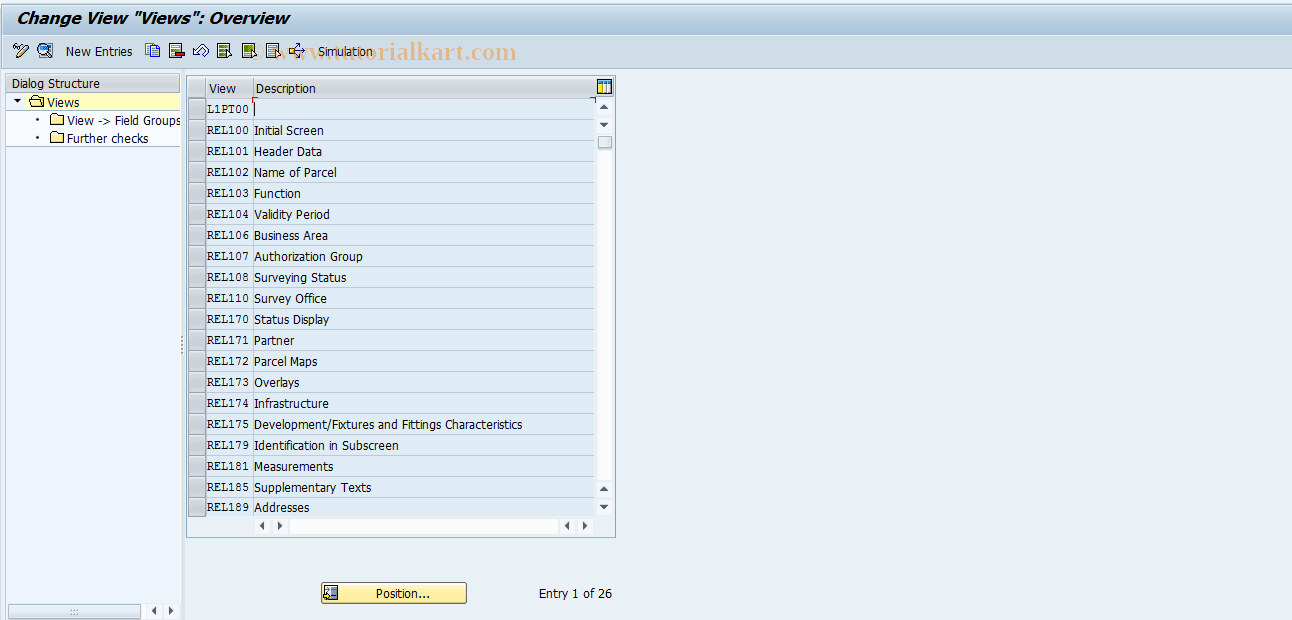Select row selector for REL101

click(197, 151)
